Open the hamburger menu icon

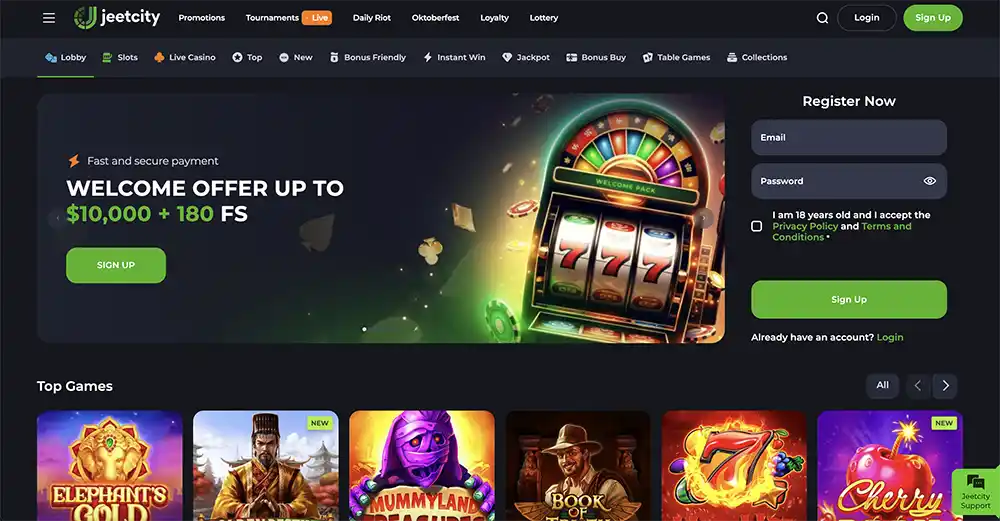(x=48, y=18)
